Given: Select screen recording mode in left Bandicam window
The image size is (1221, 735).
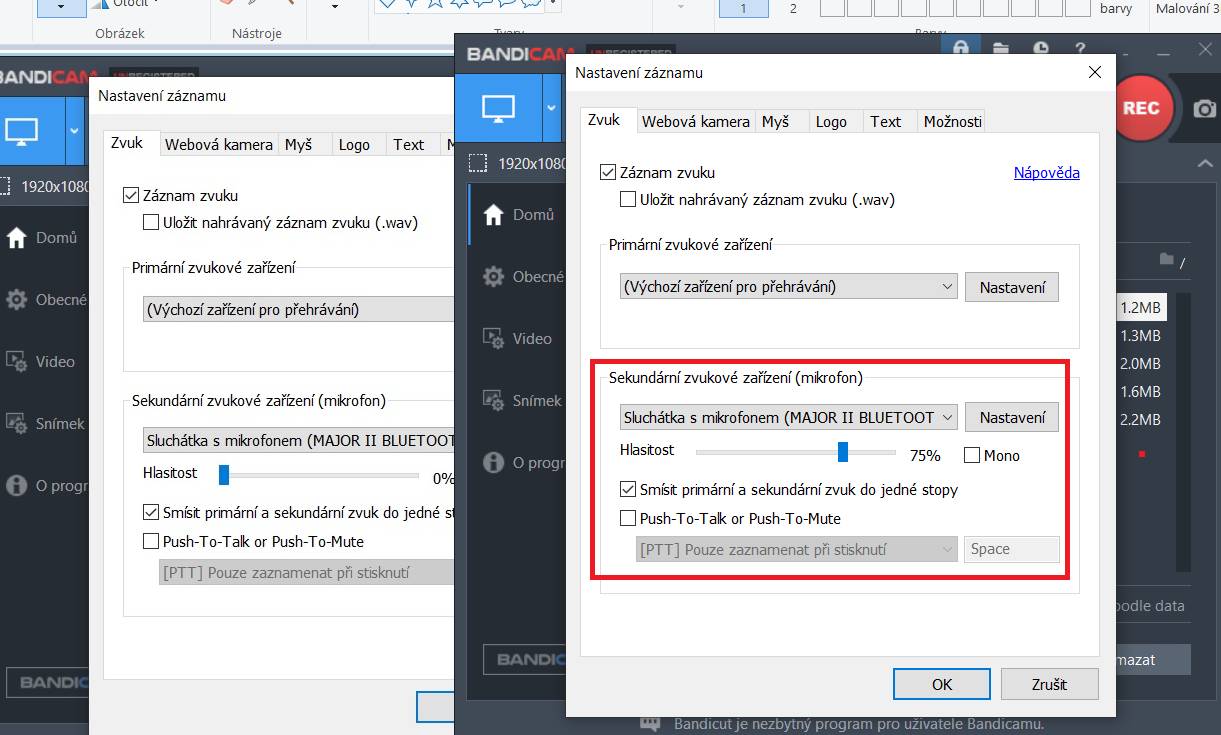Looking at the screenshot, I should (22, 130).
